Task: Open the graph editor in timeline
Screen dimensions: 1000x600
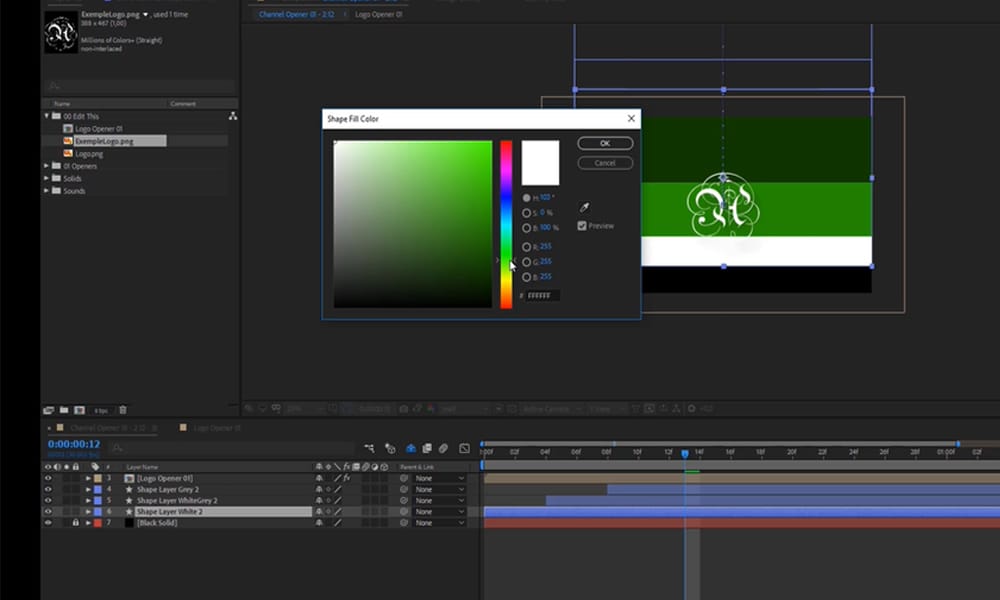Action: pos(464,449)
